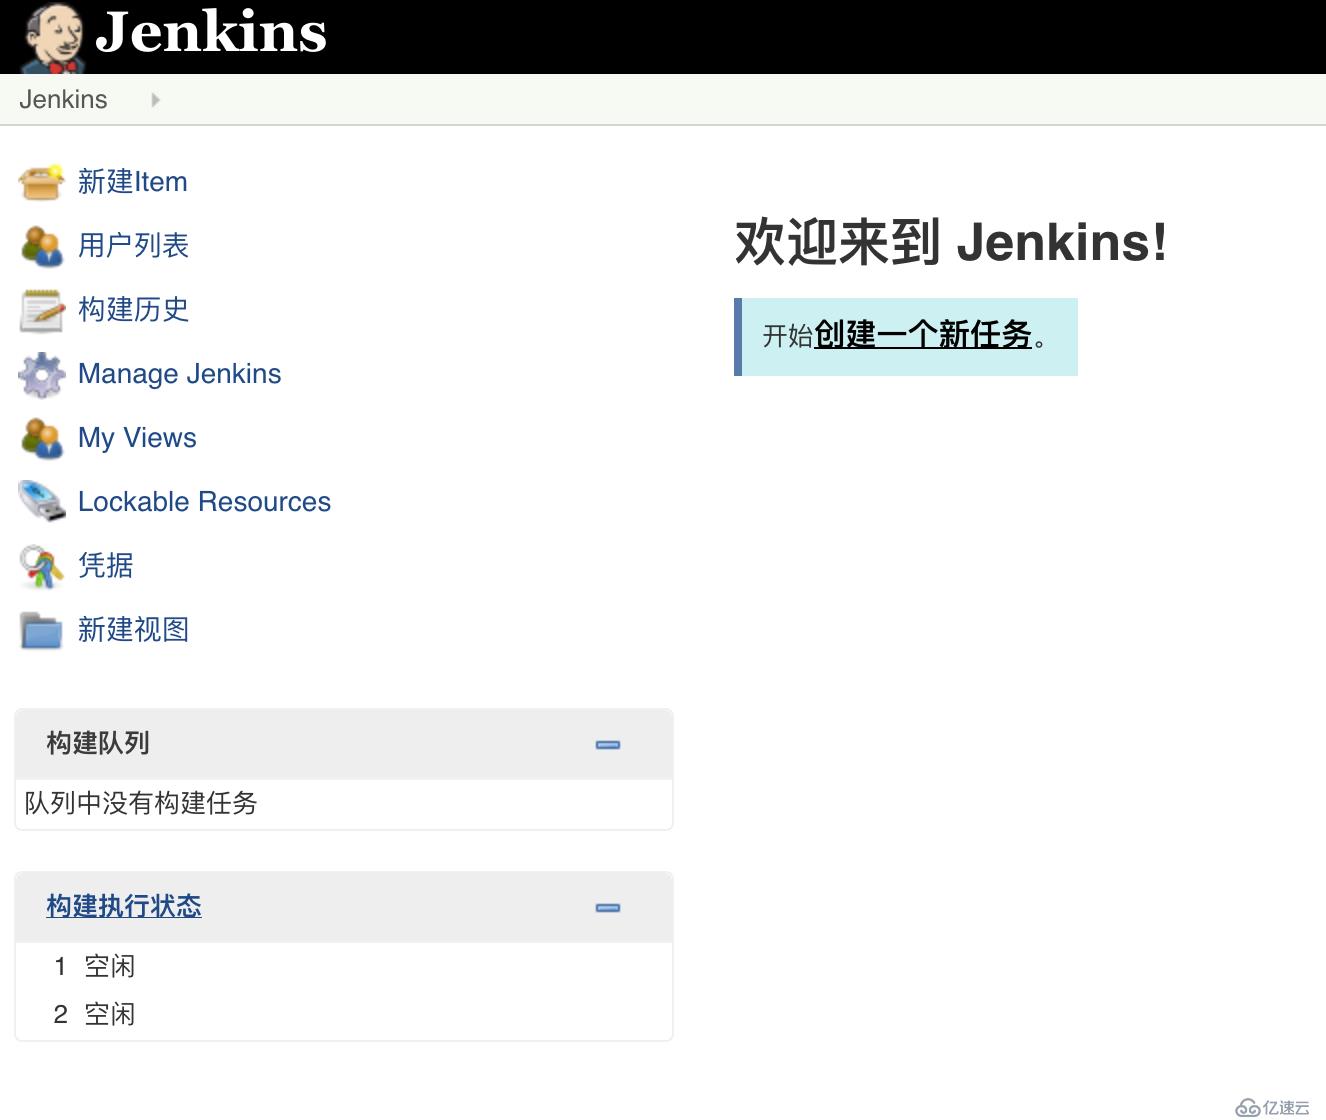The height and width of the screenshot is (1120, 1326).
Task: Open the My Views link
Action: point(137,438)
